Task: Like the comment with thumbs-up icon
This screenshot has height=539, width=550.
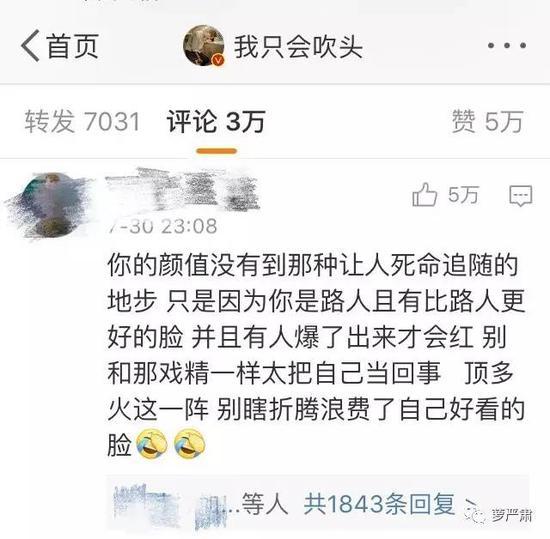Action: 424,194
